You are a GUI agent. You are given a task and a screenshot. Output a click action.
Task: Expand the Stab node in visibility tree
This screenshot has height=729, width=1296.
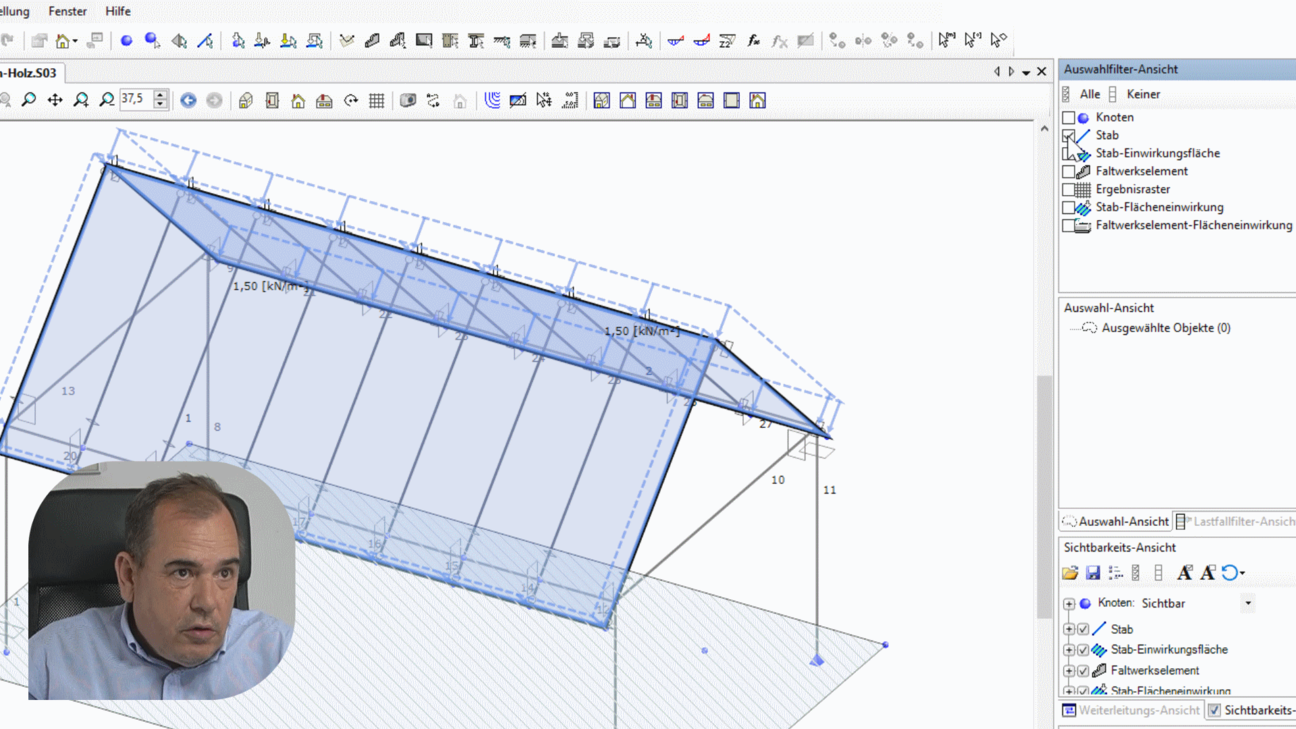click(x=1069, y=630)
